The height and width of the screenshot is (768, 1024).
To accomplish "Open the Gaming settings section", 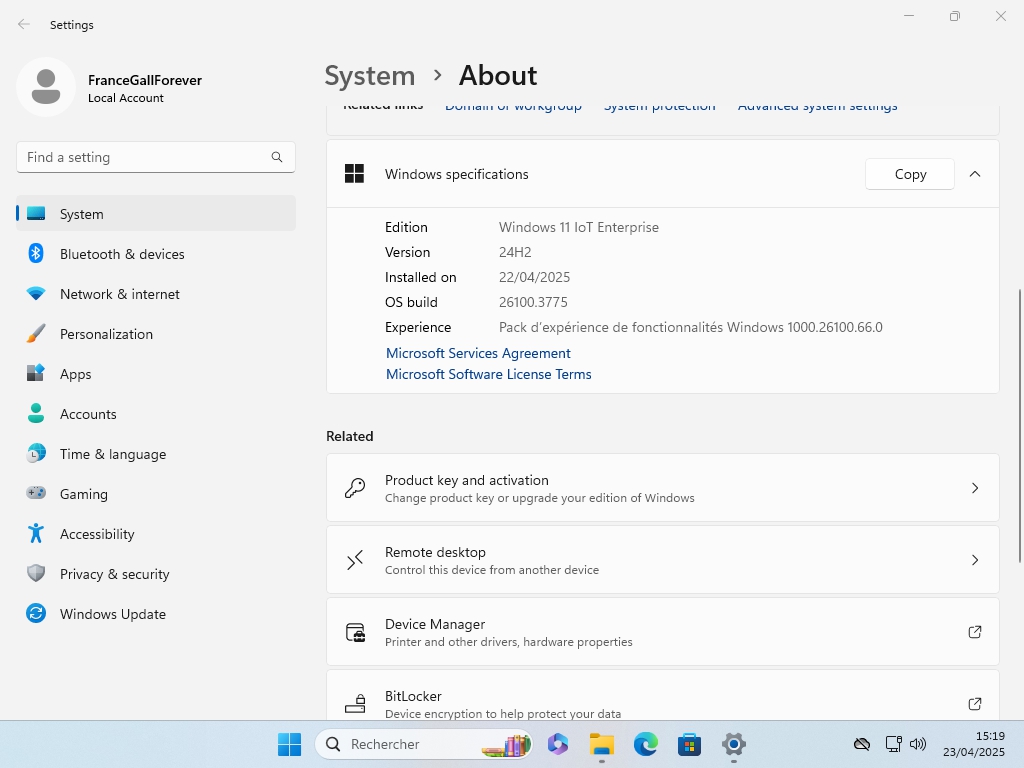I will click(x=84, y=494).
